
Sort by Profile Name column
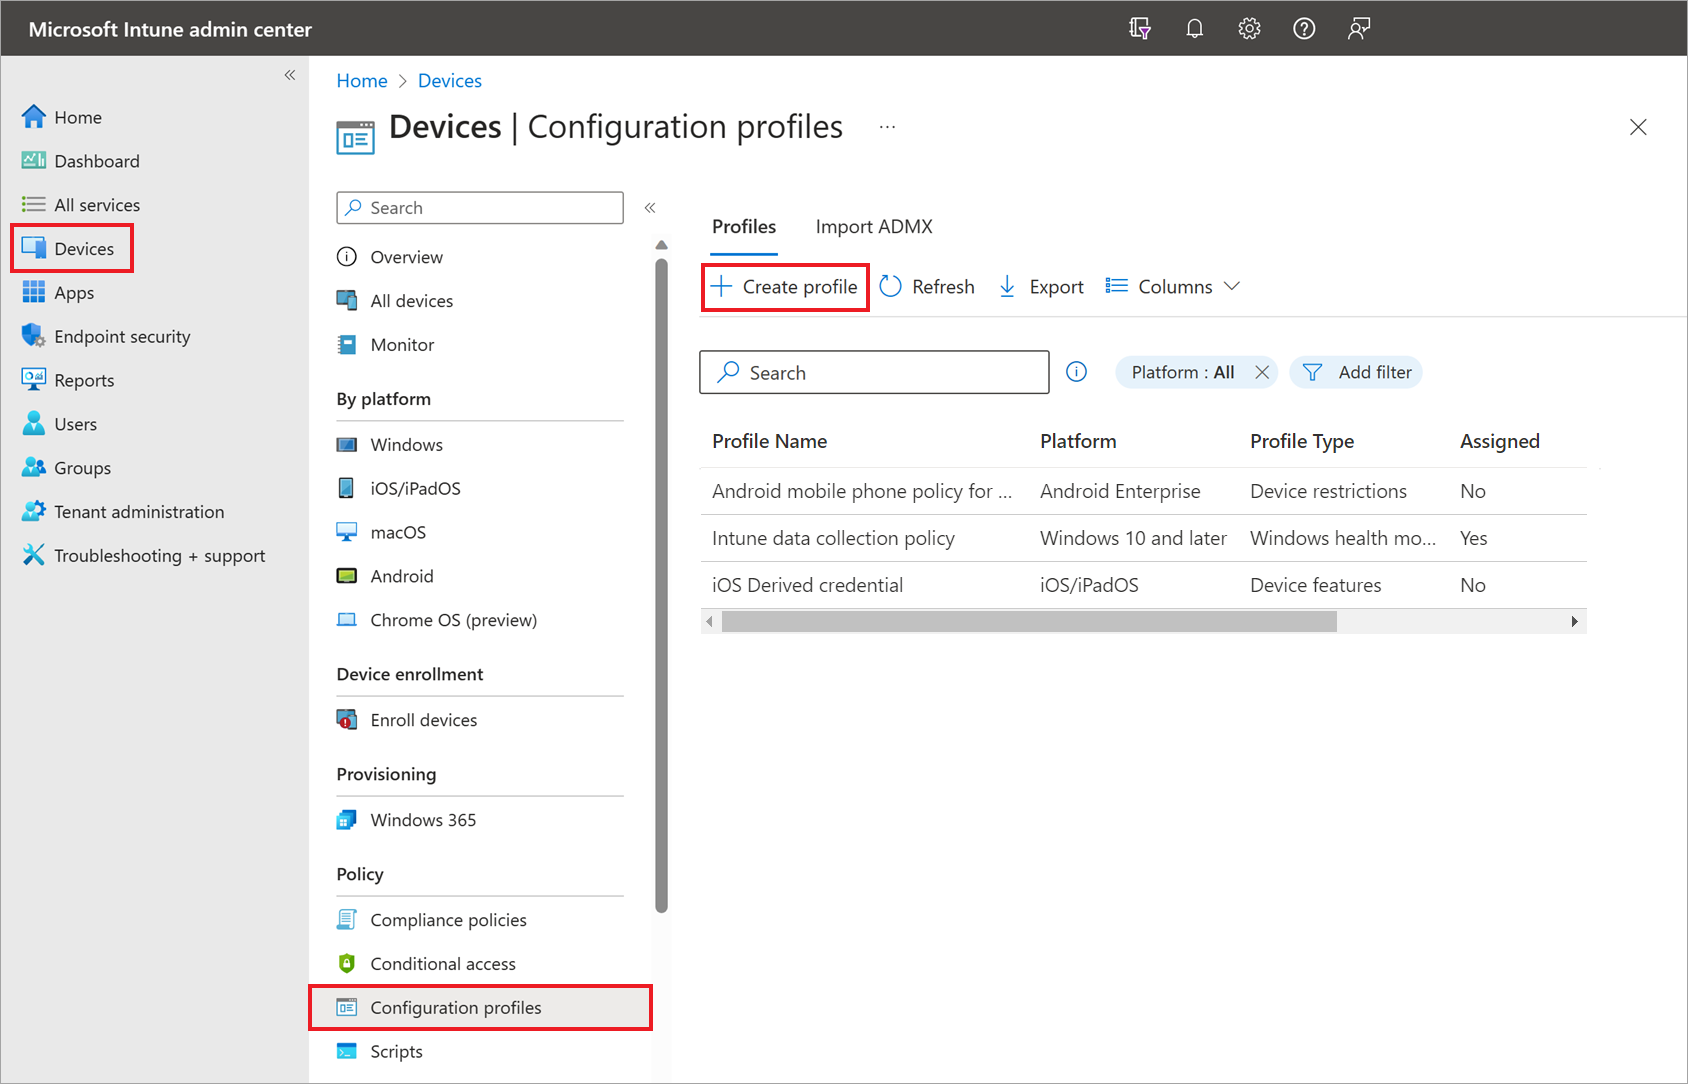[x=769, y=442]
